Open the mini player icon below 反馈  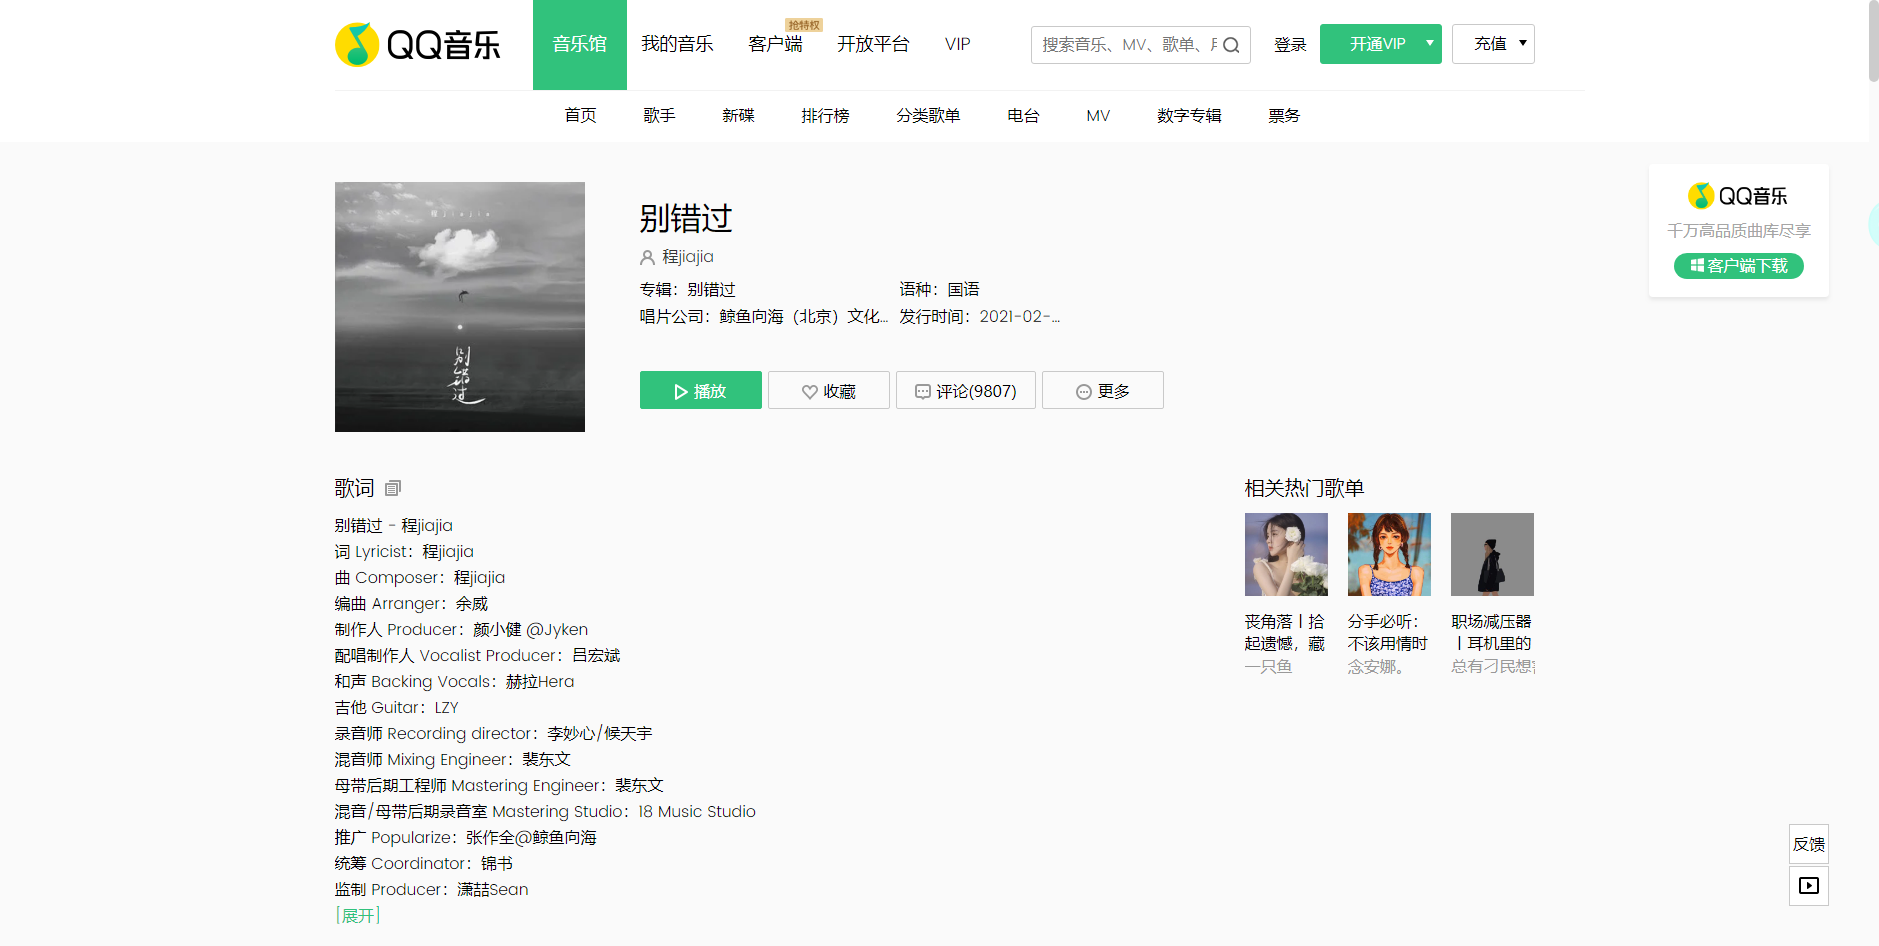click(1808, 886)
